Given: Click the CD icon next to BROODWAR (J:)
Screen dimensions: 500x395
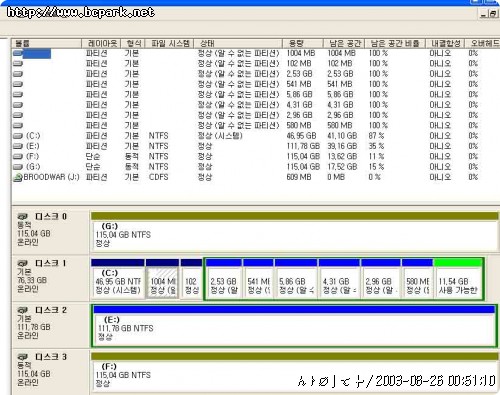Looking at the screenshot, I should click(x=17, y=177).
